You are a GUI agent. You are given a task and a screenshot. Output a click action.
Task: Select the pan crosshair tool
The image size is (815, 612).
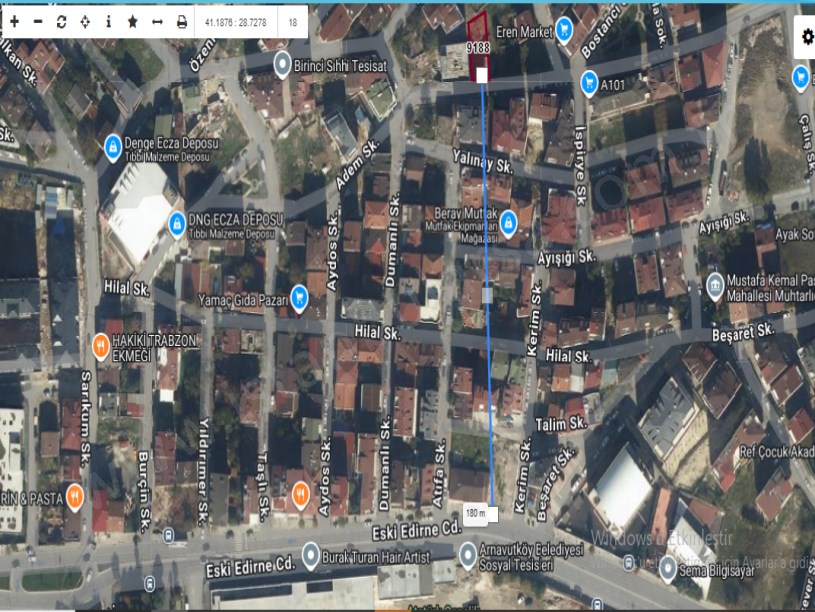pyautogui.click(x=84, y=20)
